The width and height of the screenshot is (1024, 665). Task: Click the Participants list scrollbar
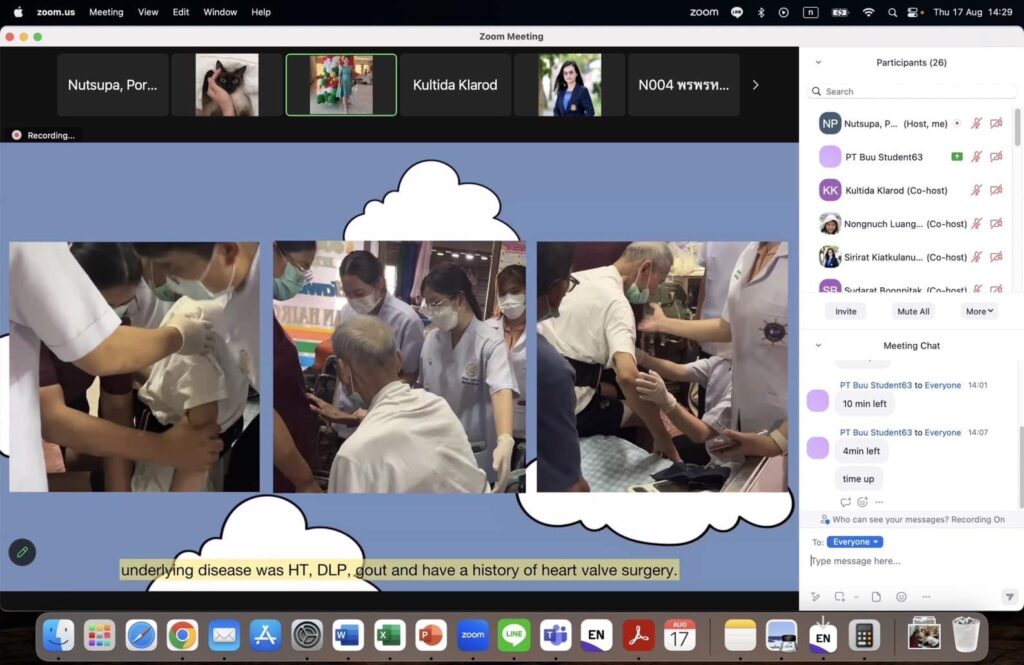coord(1018,130)
